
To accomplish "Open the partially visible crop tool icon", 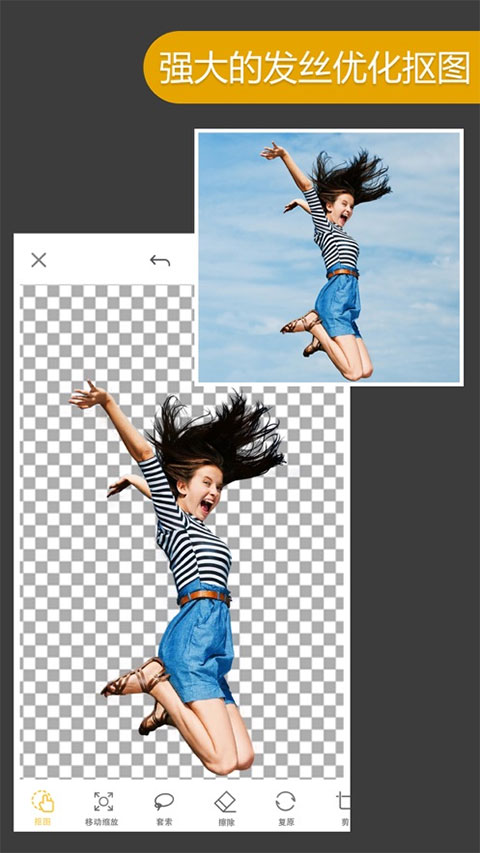I will (343, 801).
